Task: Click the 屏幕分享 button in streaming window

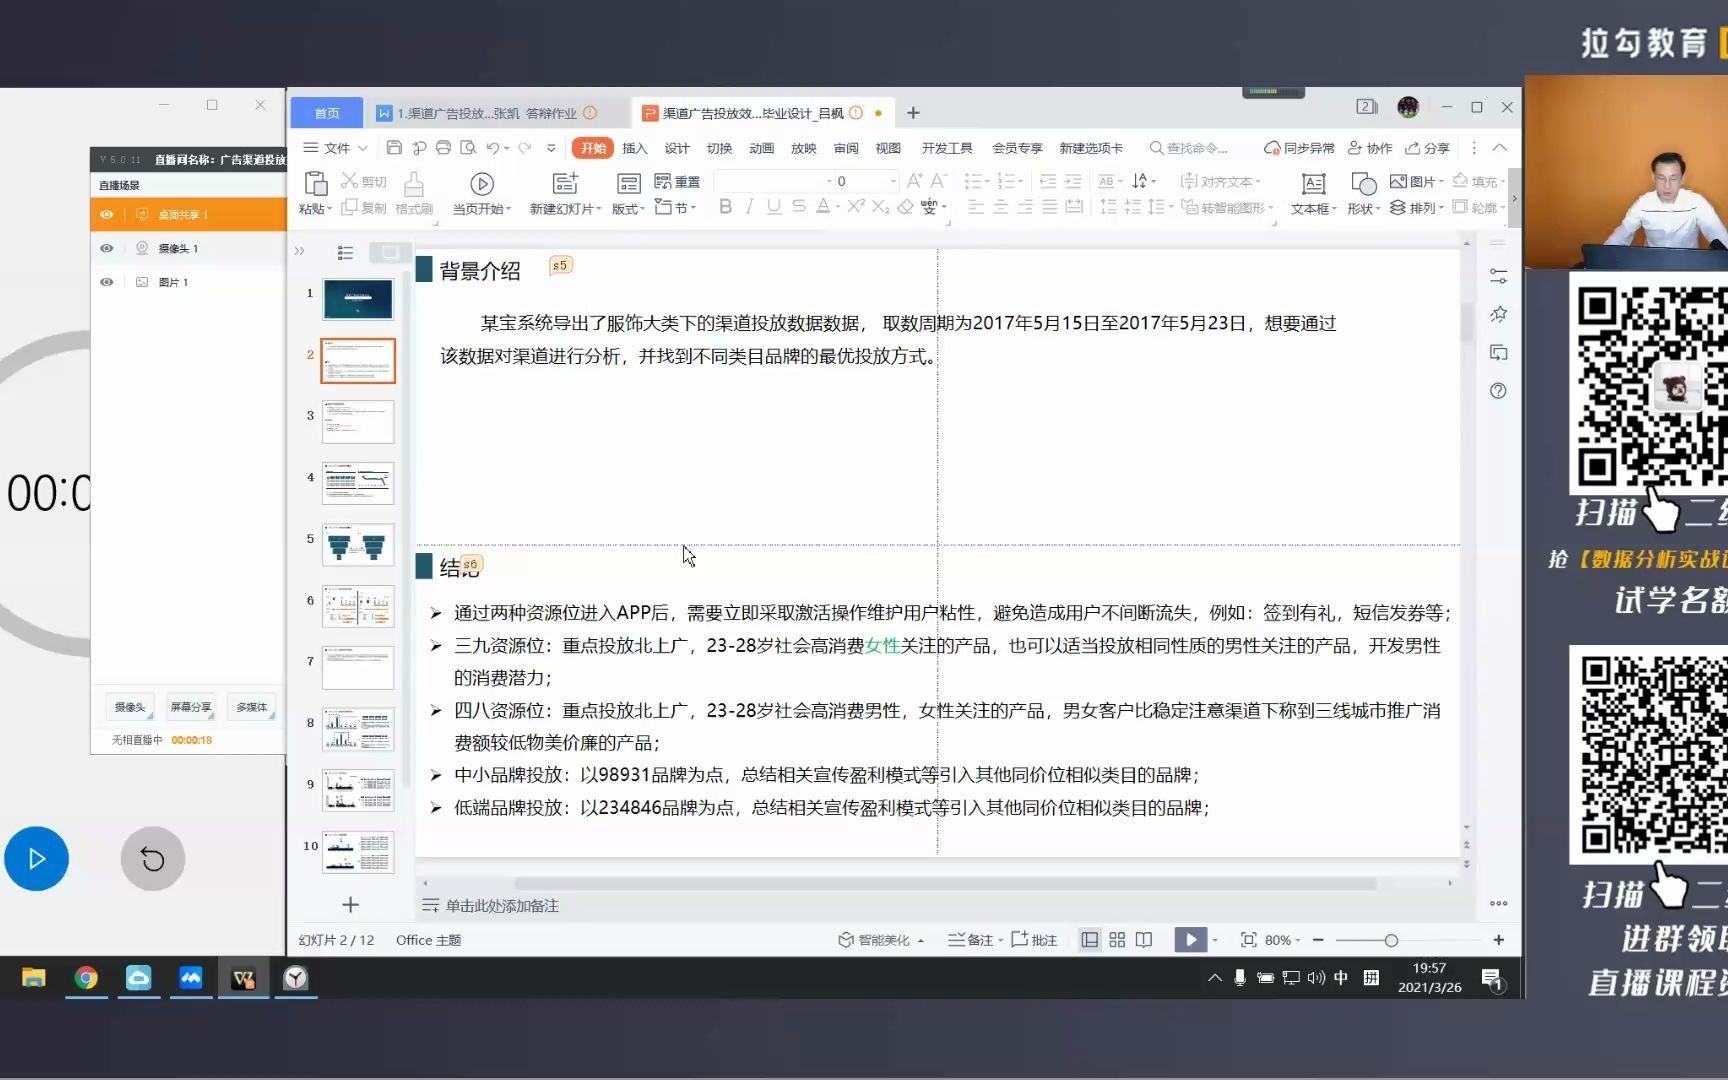Action: 190,707
